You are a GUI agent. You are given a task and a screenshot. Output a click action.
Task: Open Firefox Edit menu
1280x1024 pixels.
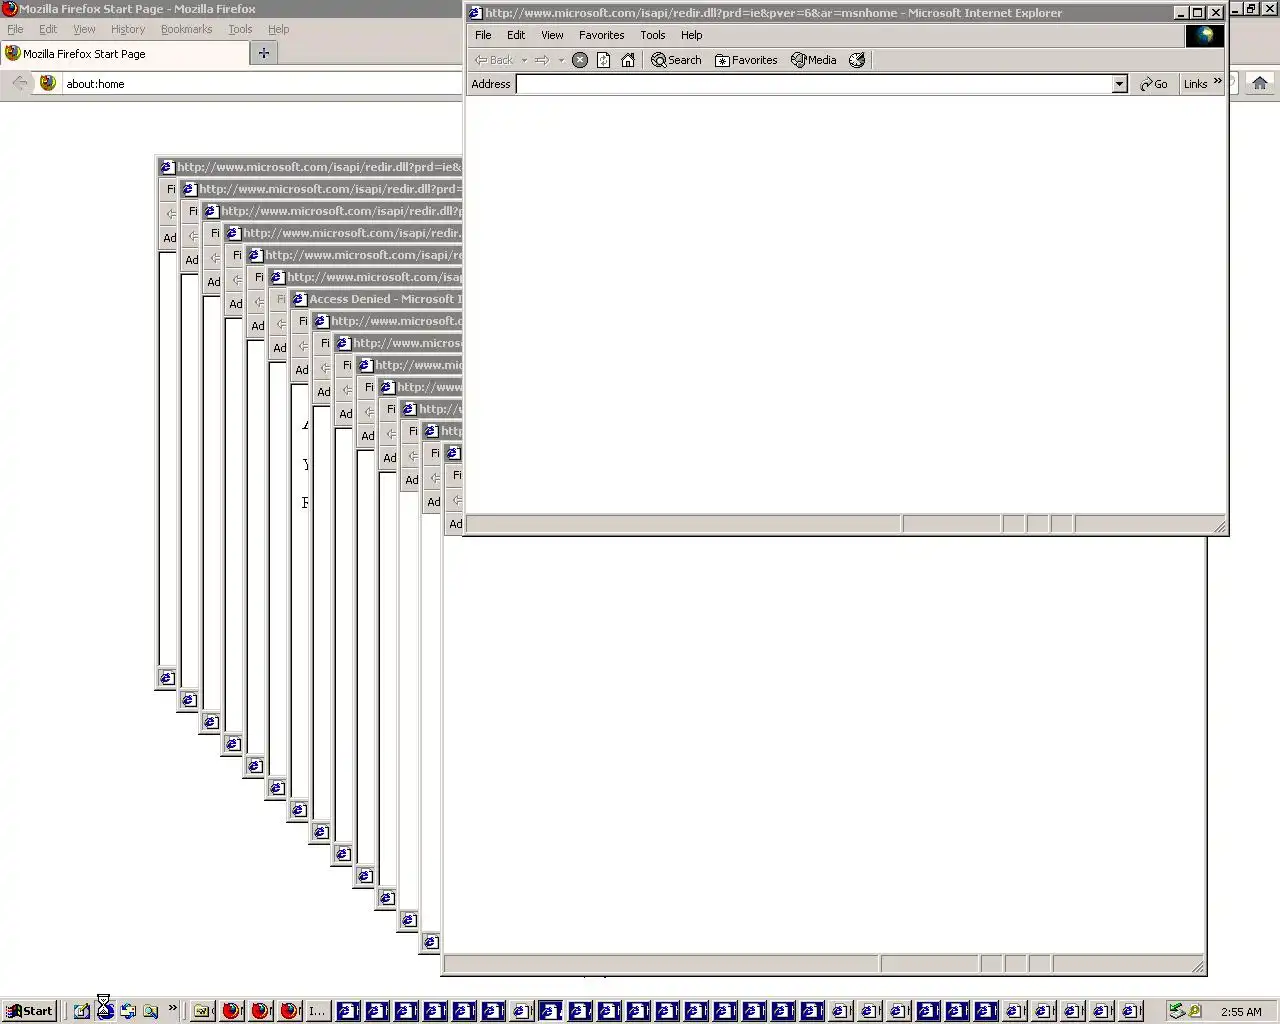pos(48,29)
